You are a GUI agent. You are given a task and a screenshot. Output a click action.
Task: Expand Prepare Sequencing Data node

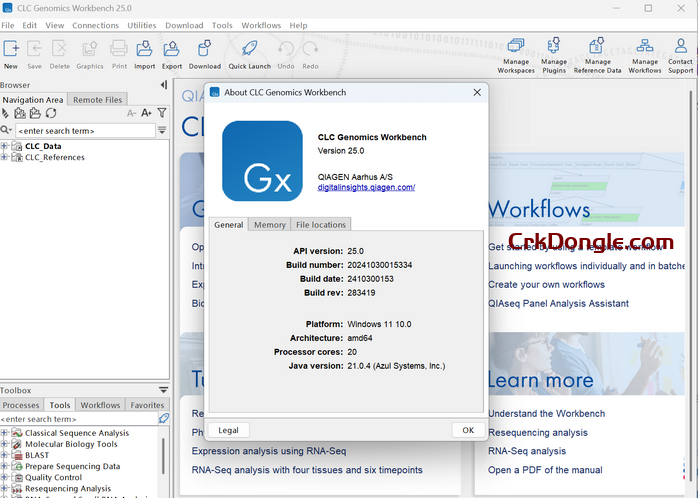pyautogui.click(x=4, y=466)
